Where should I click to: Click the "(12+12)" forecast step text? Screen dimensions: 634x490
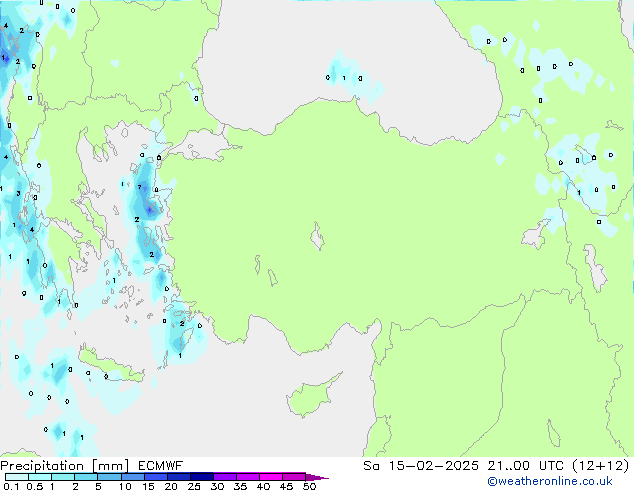(x=601, y=466)
